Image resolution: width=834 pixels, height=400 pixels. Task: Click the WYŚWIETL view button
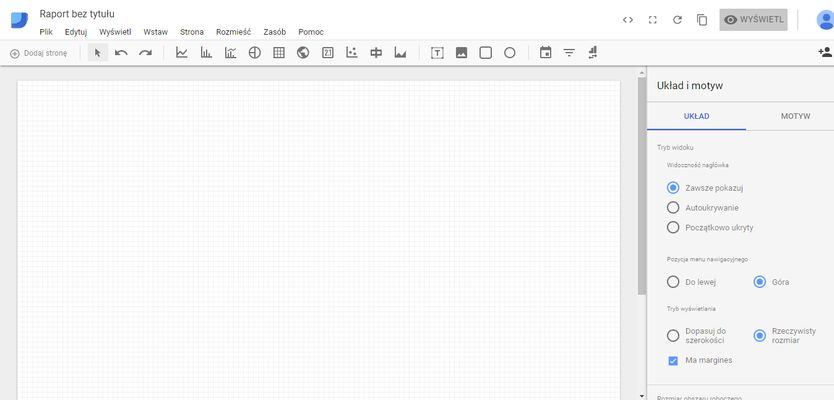click(x=753, y=20)
